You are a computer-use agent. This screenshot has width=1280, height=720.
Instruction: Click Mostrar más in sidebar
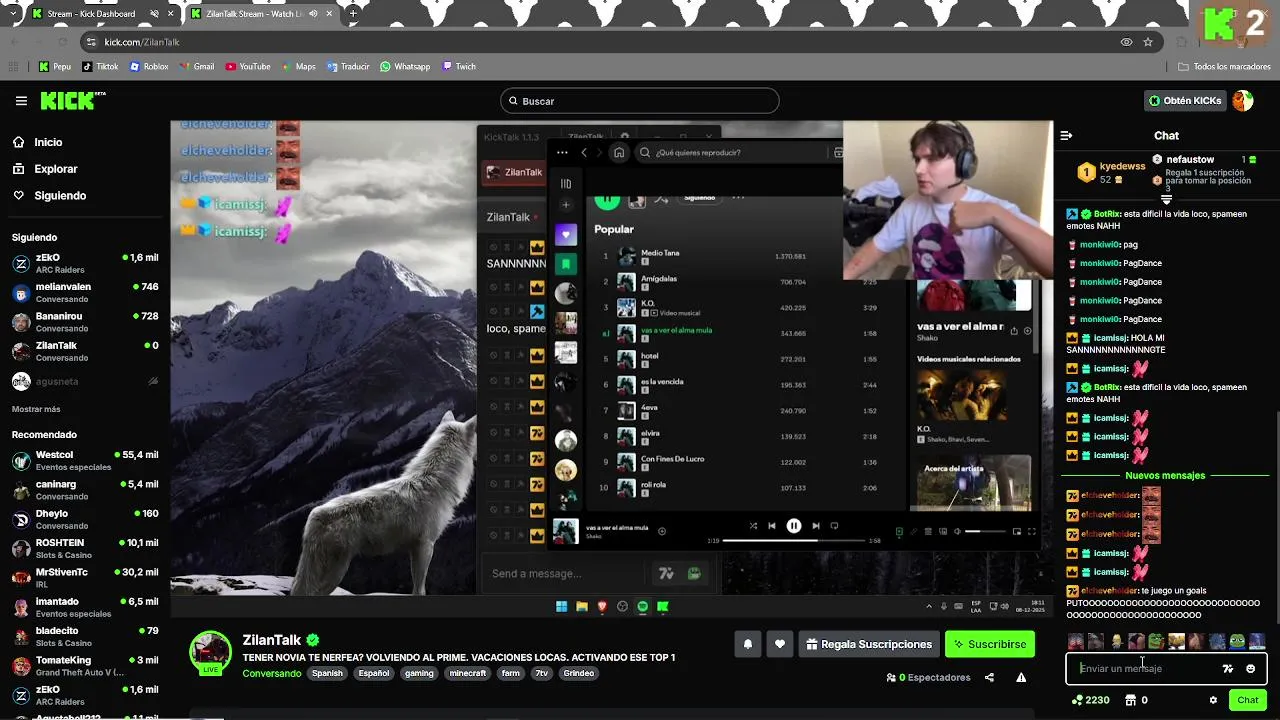(36, 409)
